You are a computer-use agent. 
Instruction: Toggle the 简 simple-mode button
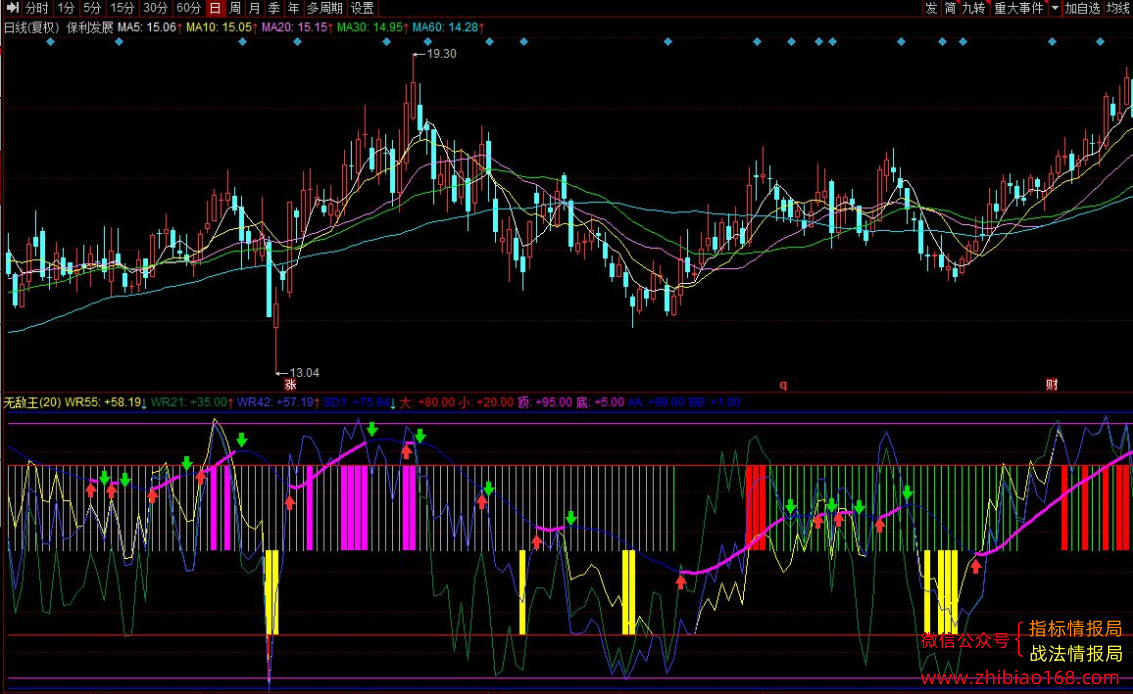pyautogui.click(x=950, y=8)
